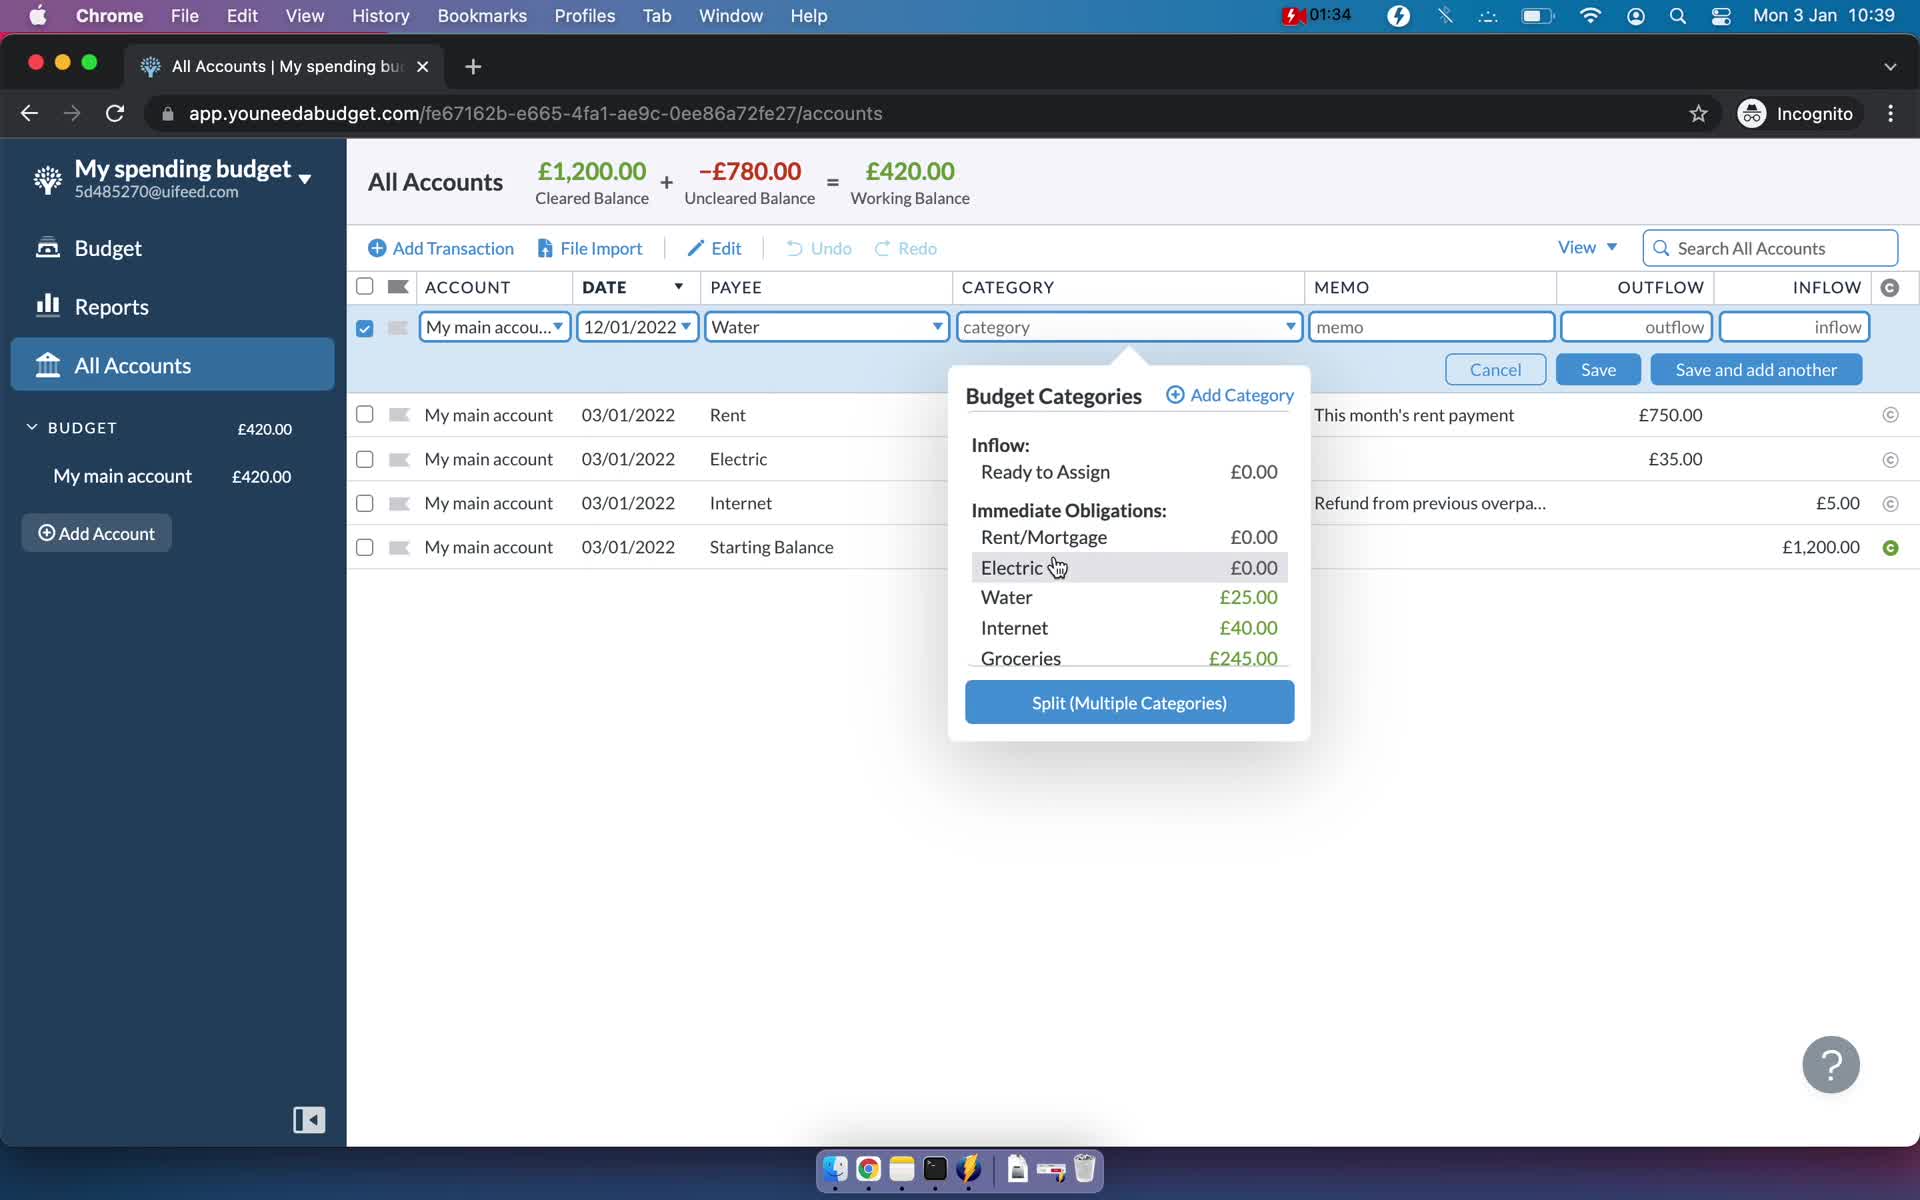Click the memo input field

[x=1431, y=326]
